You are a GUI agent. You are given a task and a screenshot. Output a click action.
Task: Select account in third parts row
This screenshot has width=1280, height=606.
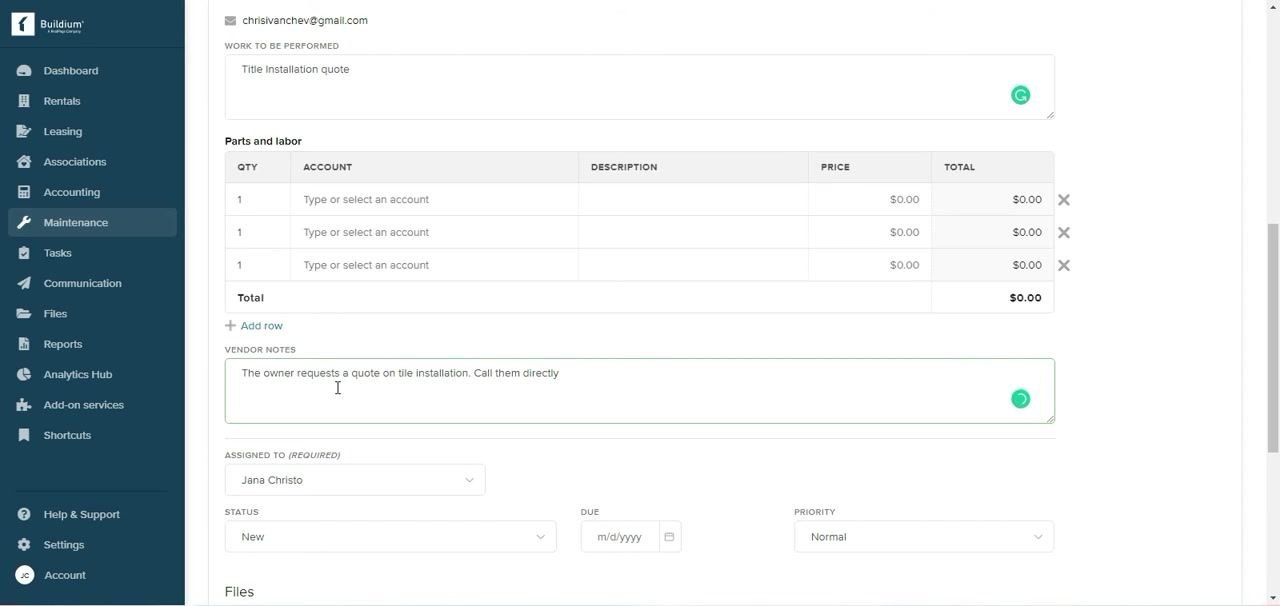(434, 265)
